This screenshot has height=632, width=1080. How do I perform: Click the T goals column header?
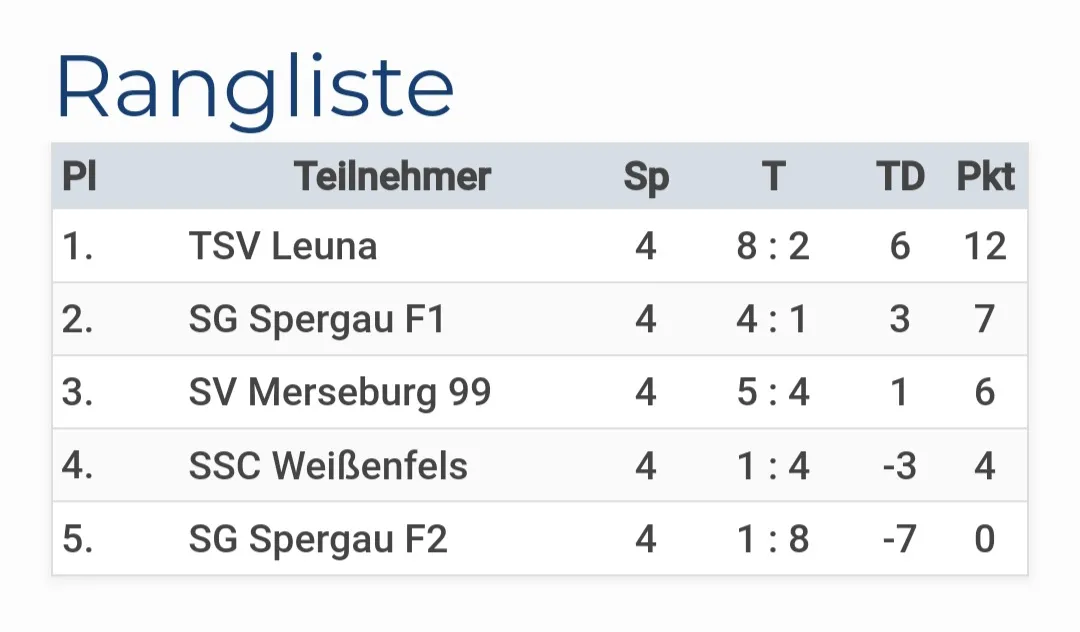pos(773,176)
